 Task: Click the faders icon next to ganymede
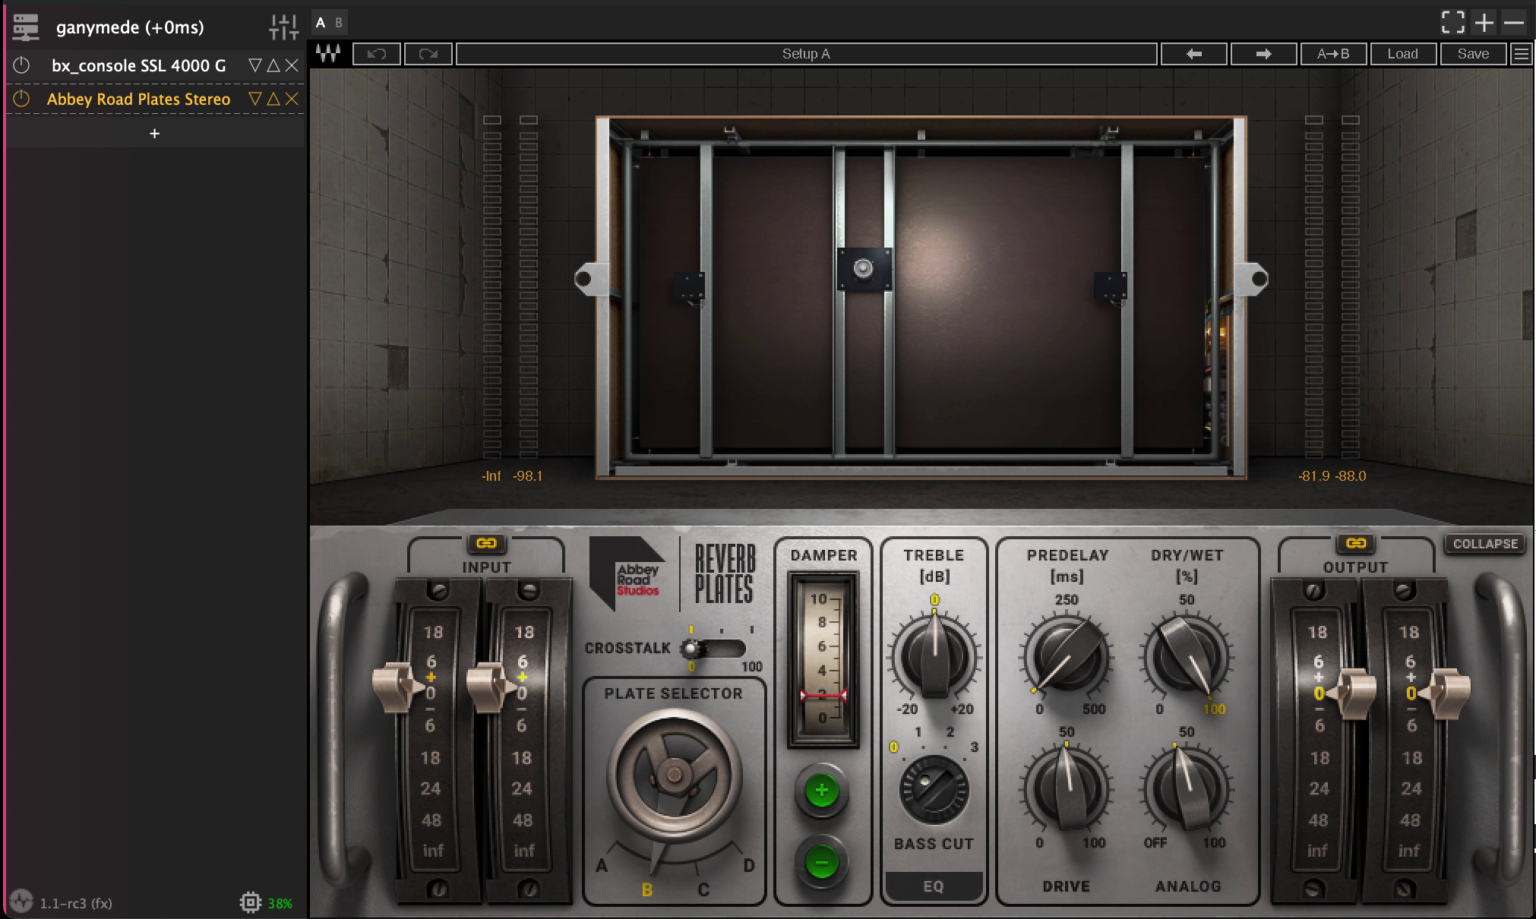click(284, 26)
